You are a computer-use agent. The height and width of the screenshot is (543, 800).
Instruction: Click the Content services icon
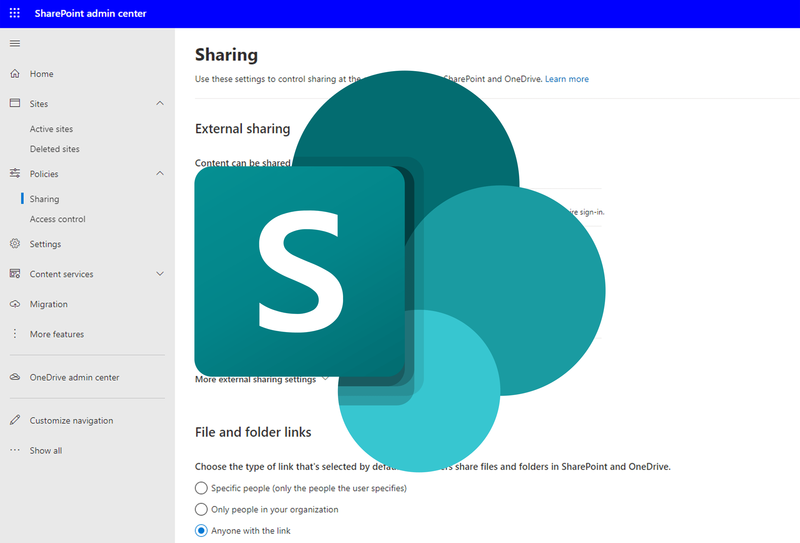pos(15,274)
